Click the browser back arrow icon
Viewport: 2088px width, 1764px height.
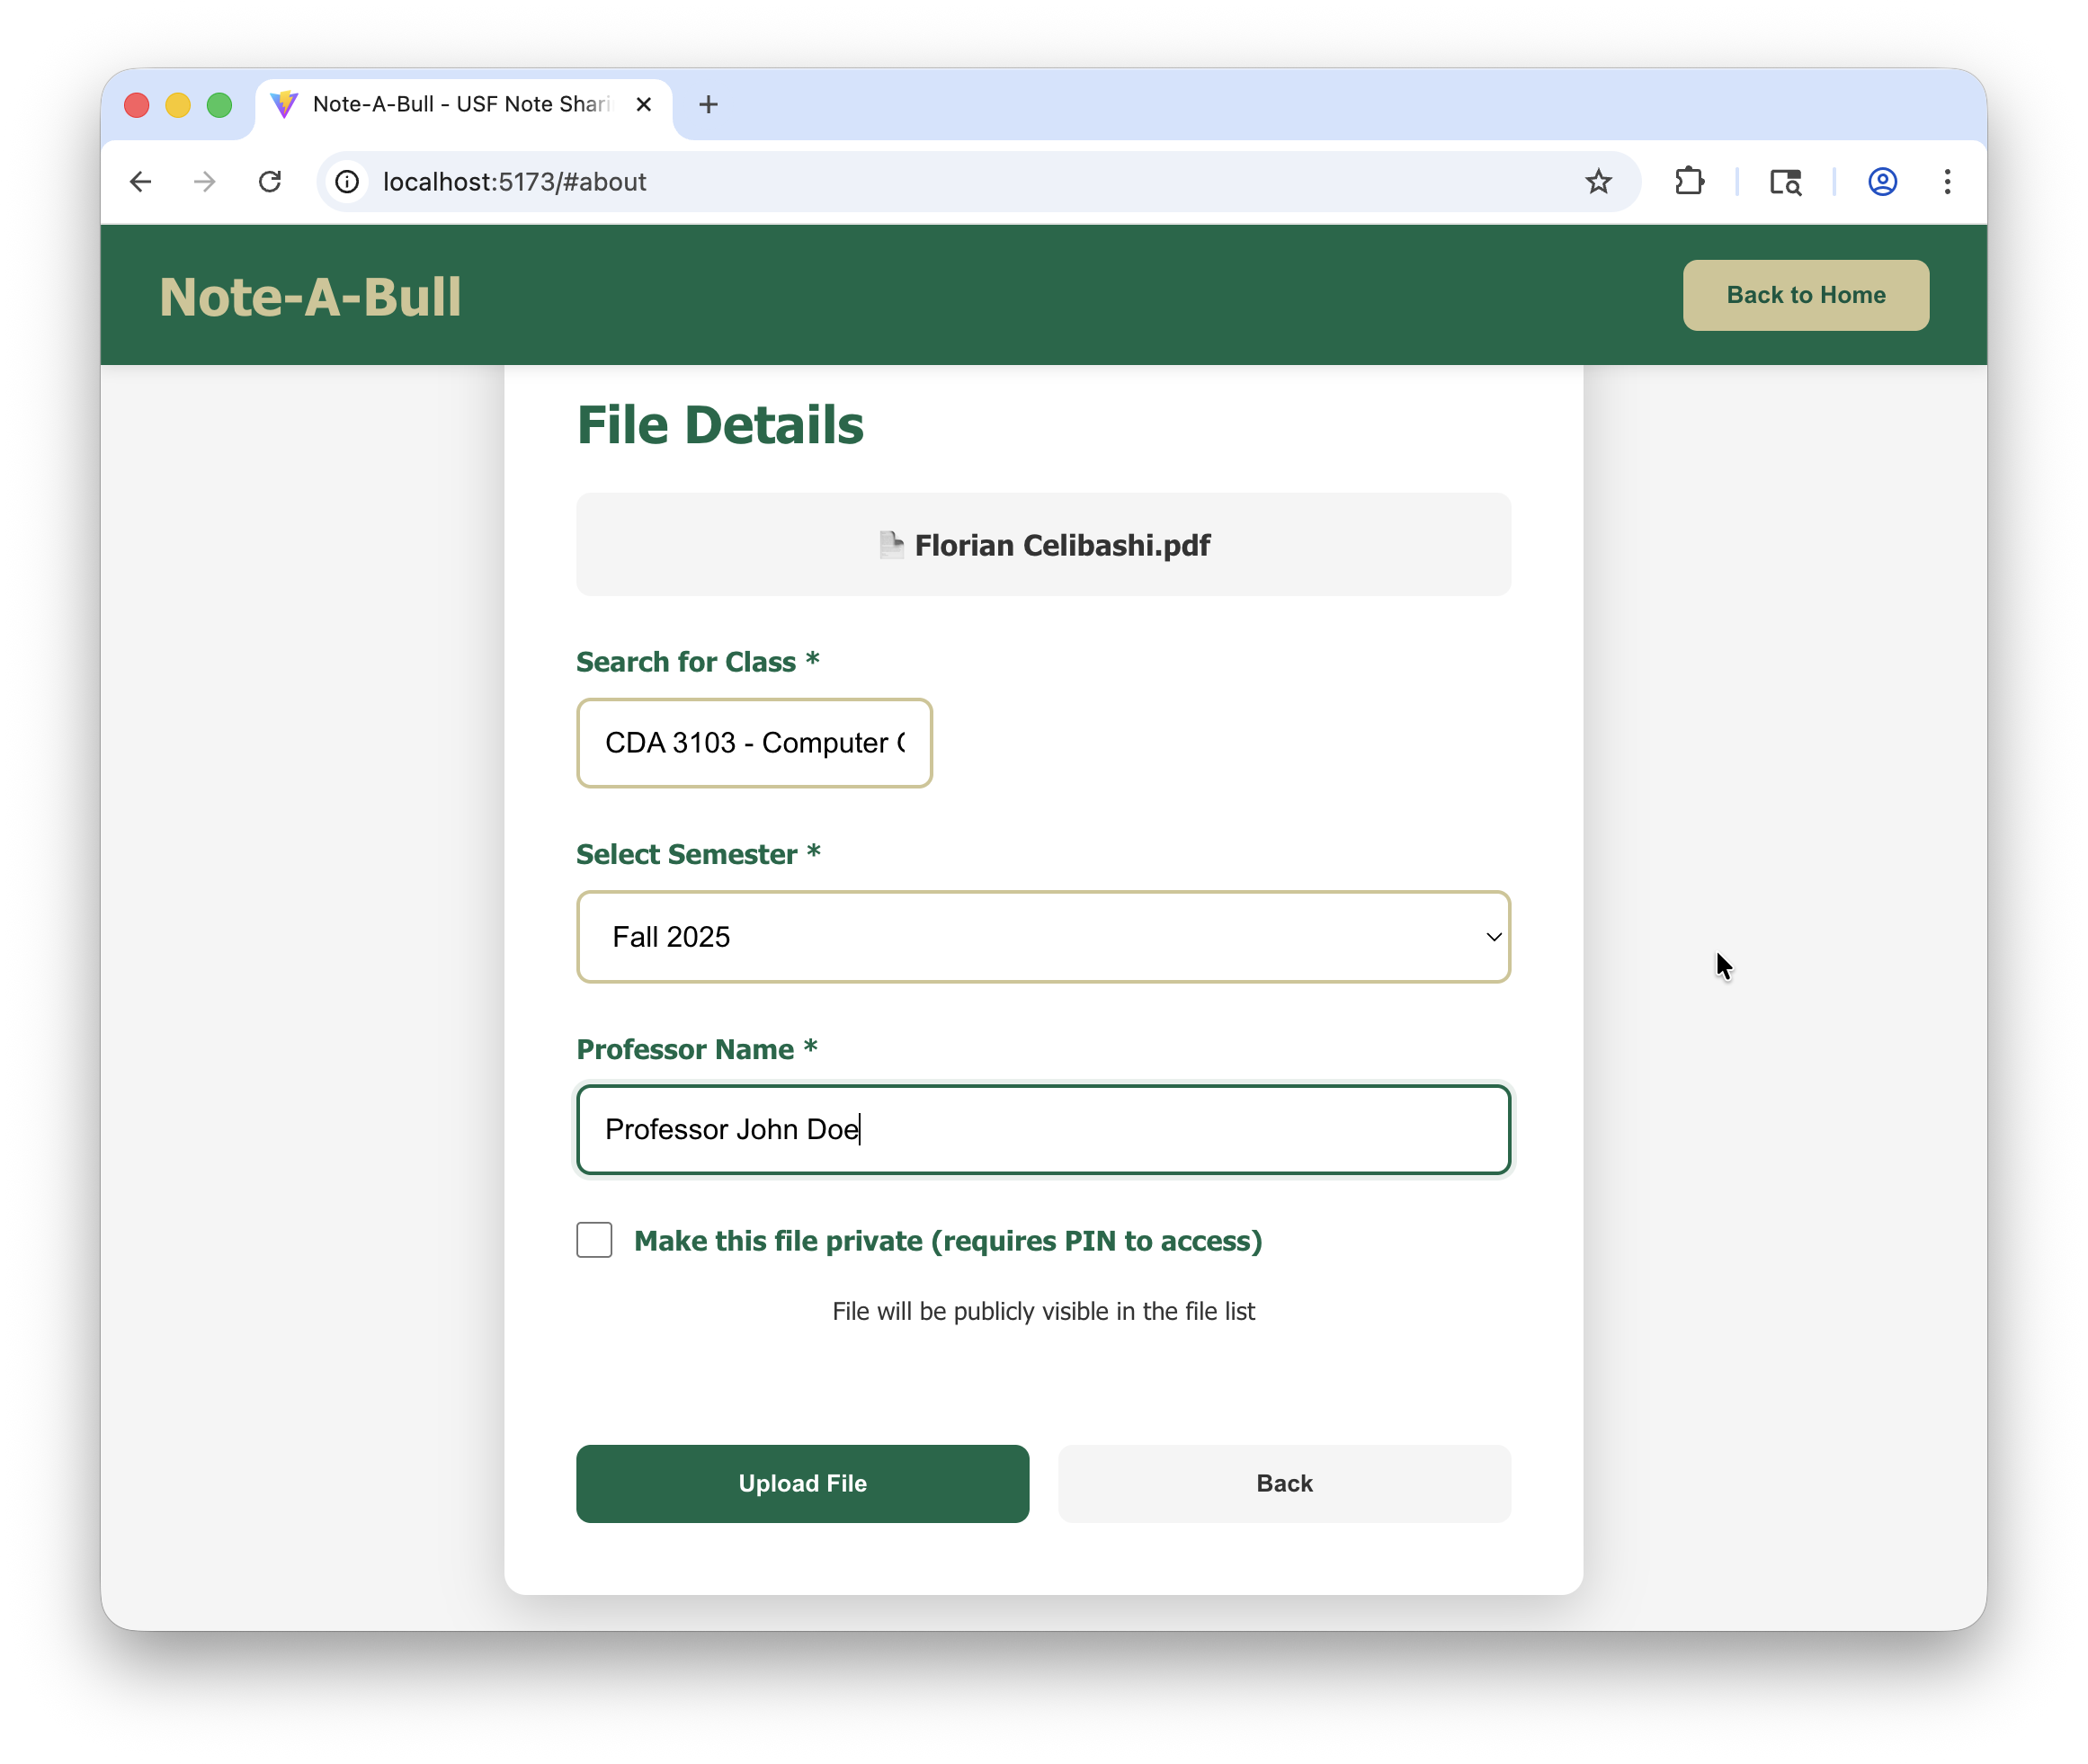(141, 182)
